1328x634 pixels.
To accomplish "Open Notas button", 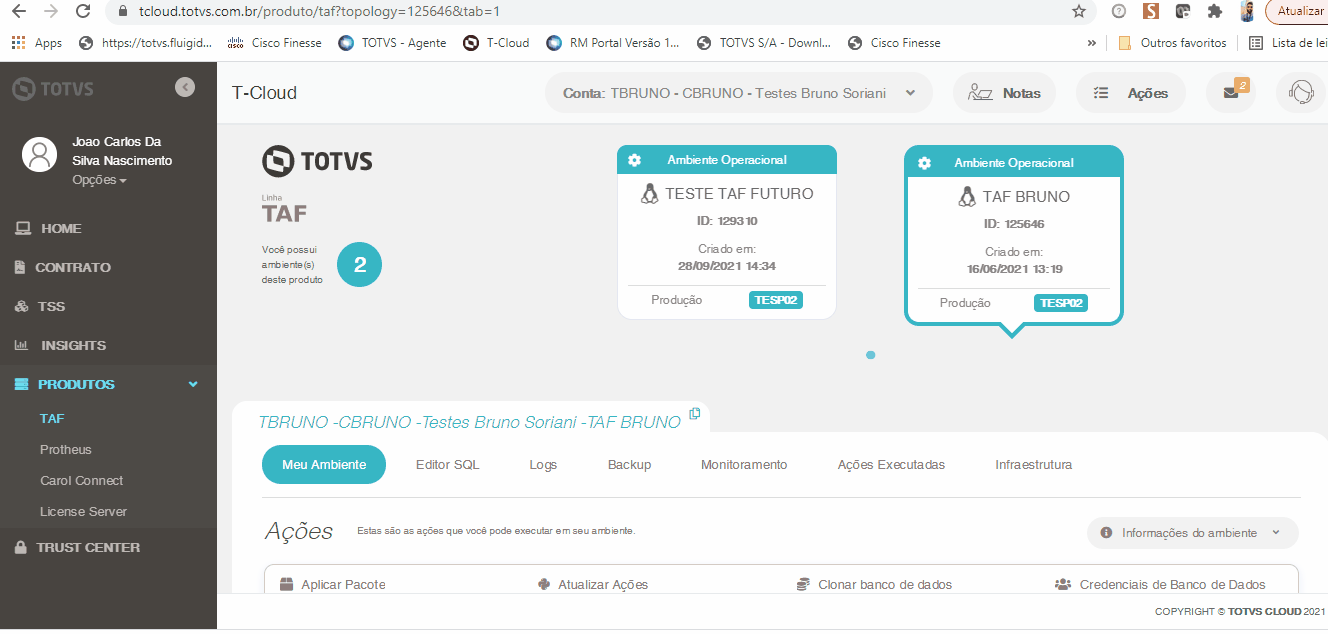I will (1004, 93).
